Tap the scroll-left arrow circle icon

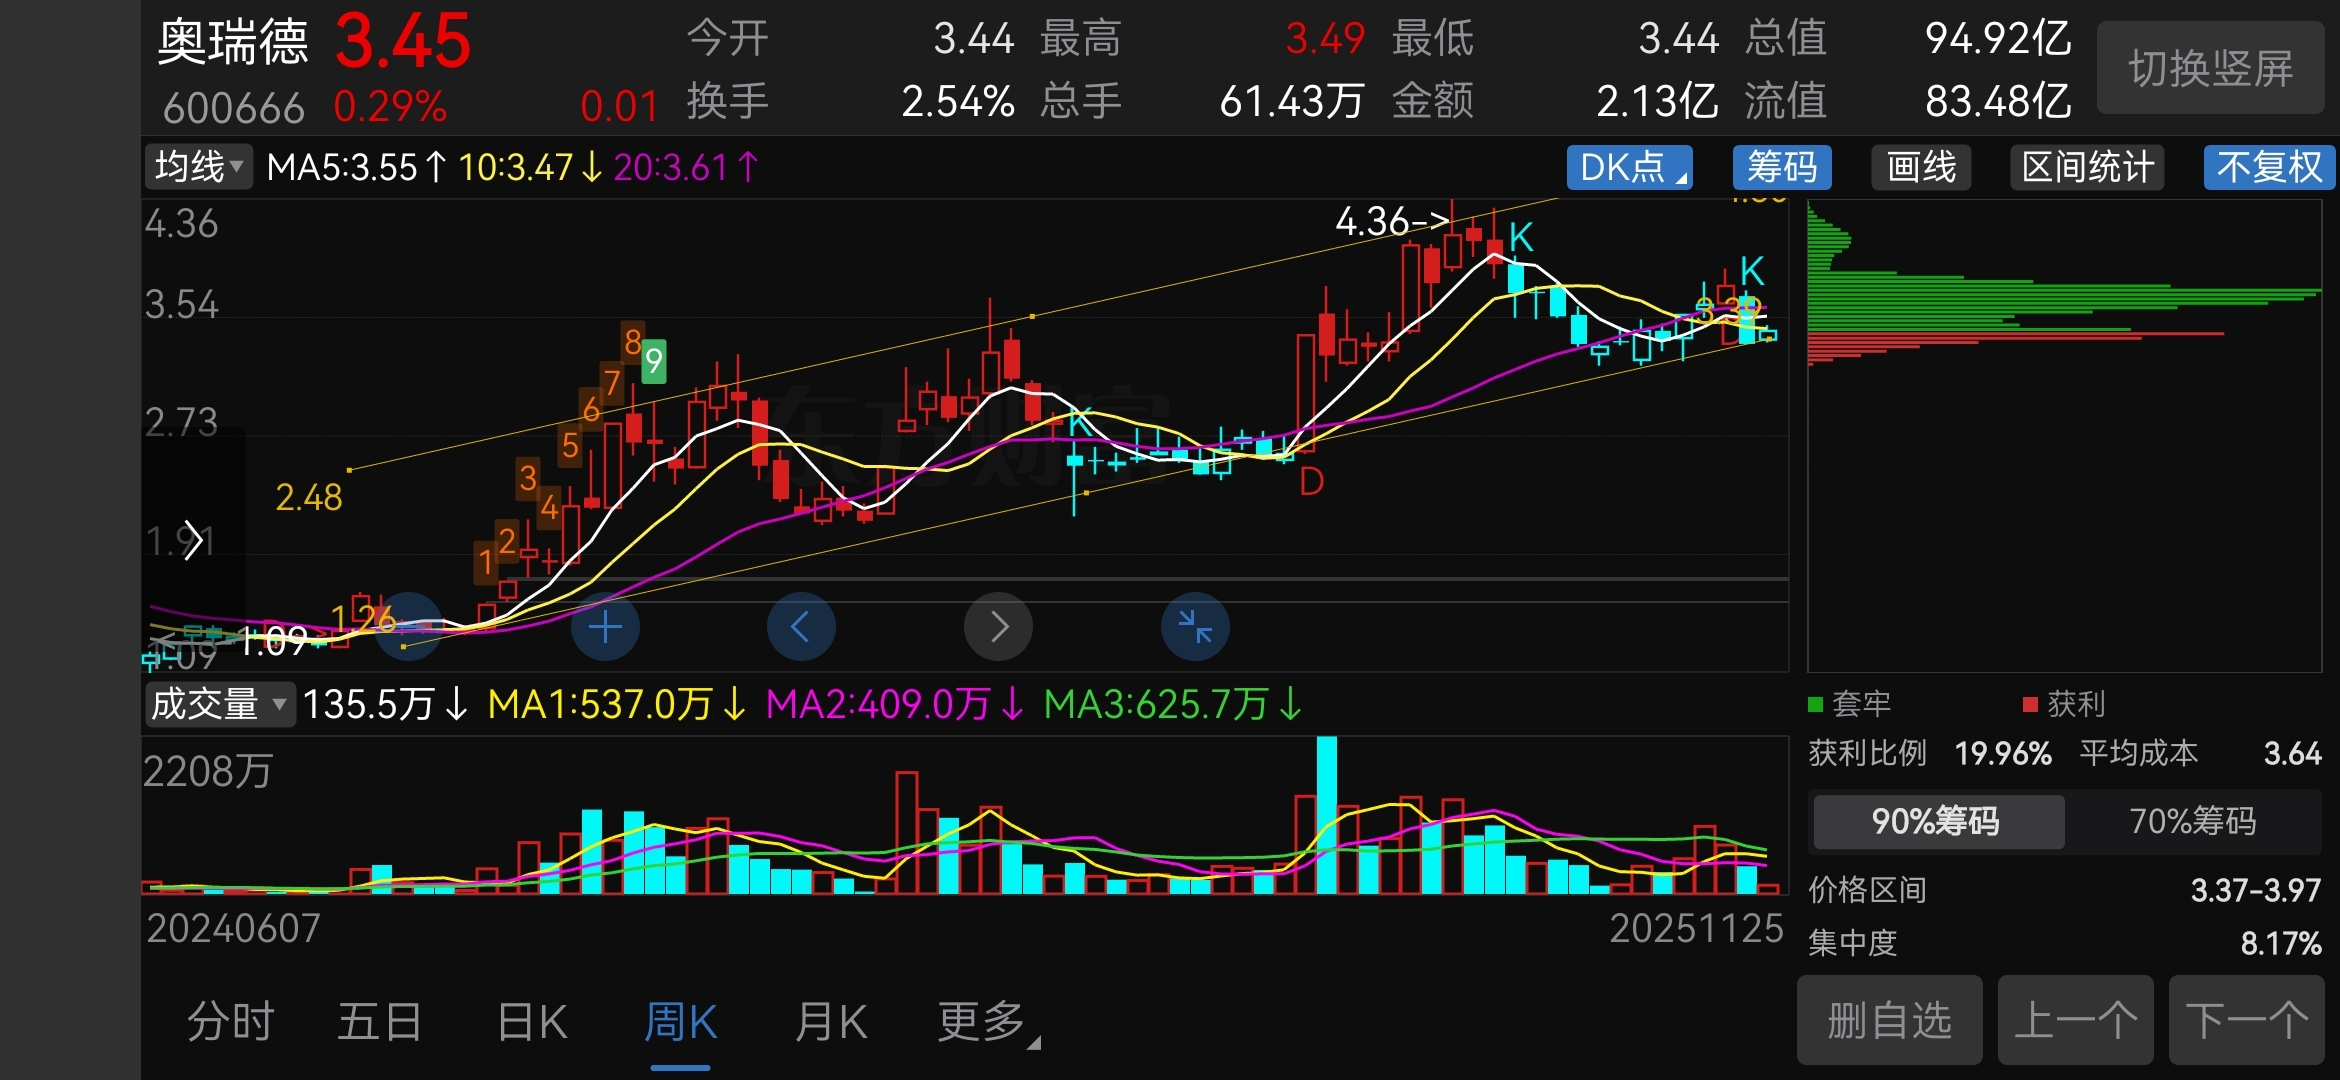click(x=800, y=627)
